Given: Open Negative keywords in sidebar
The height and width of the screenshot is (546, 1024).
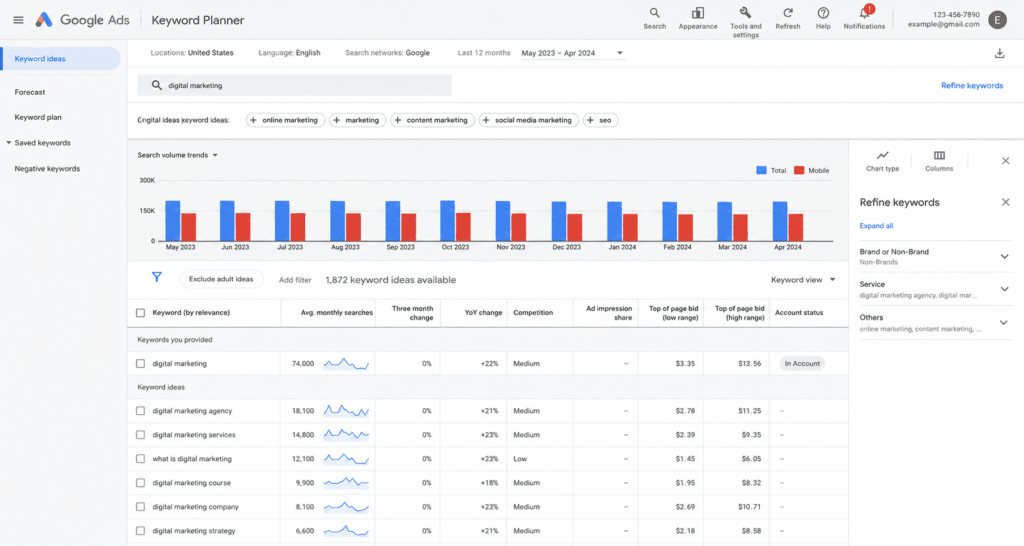Looking at the screenshot, I should (x=47, y=169).
